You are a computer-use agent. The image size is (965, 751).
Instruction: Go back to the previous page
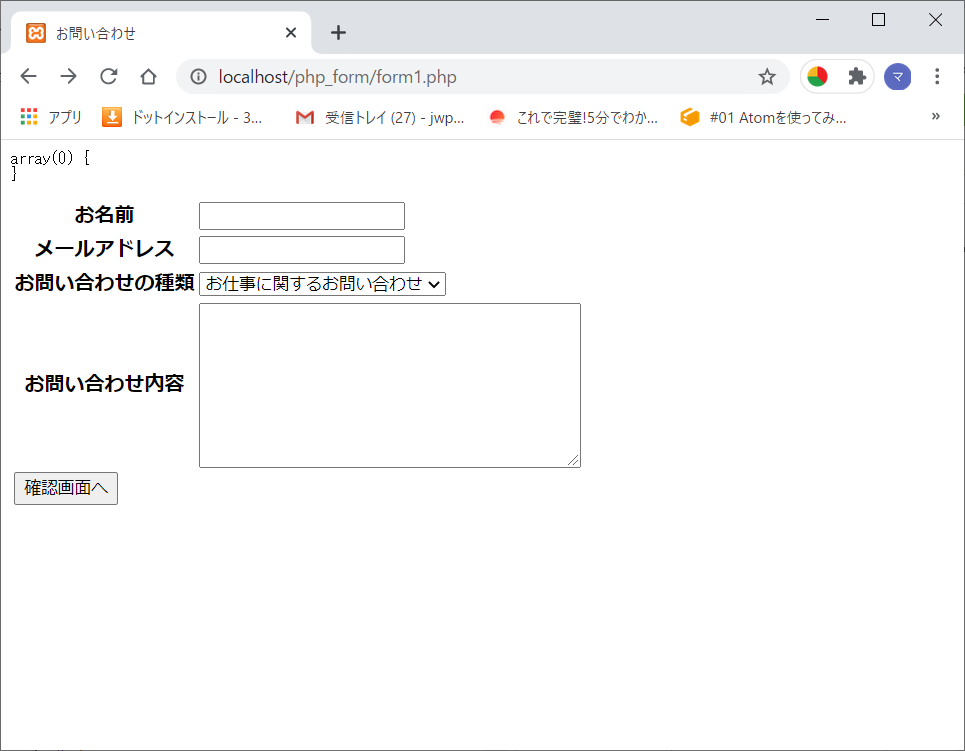coord(28,76)
